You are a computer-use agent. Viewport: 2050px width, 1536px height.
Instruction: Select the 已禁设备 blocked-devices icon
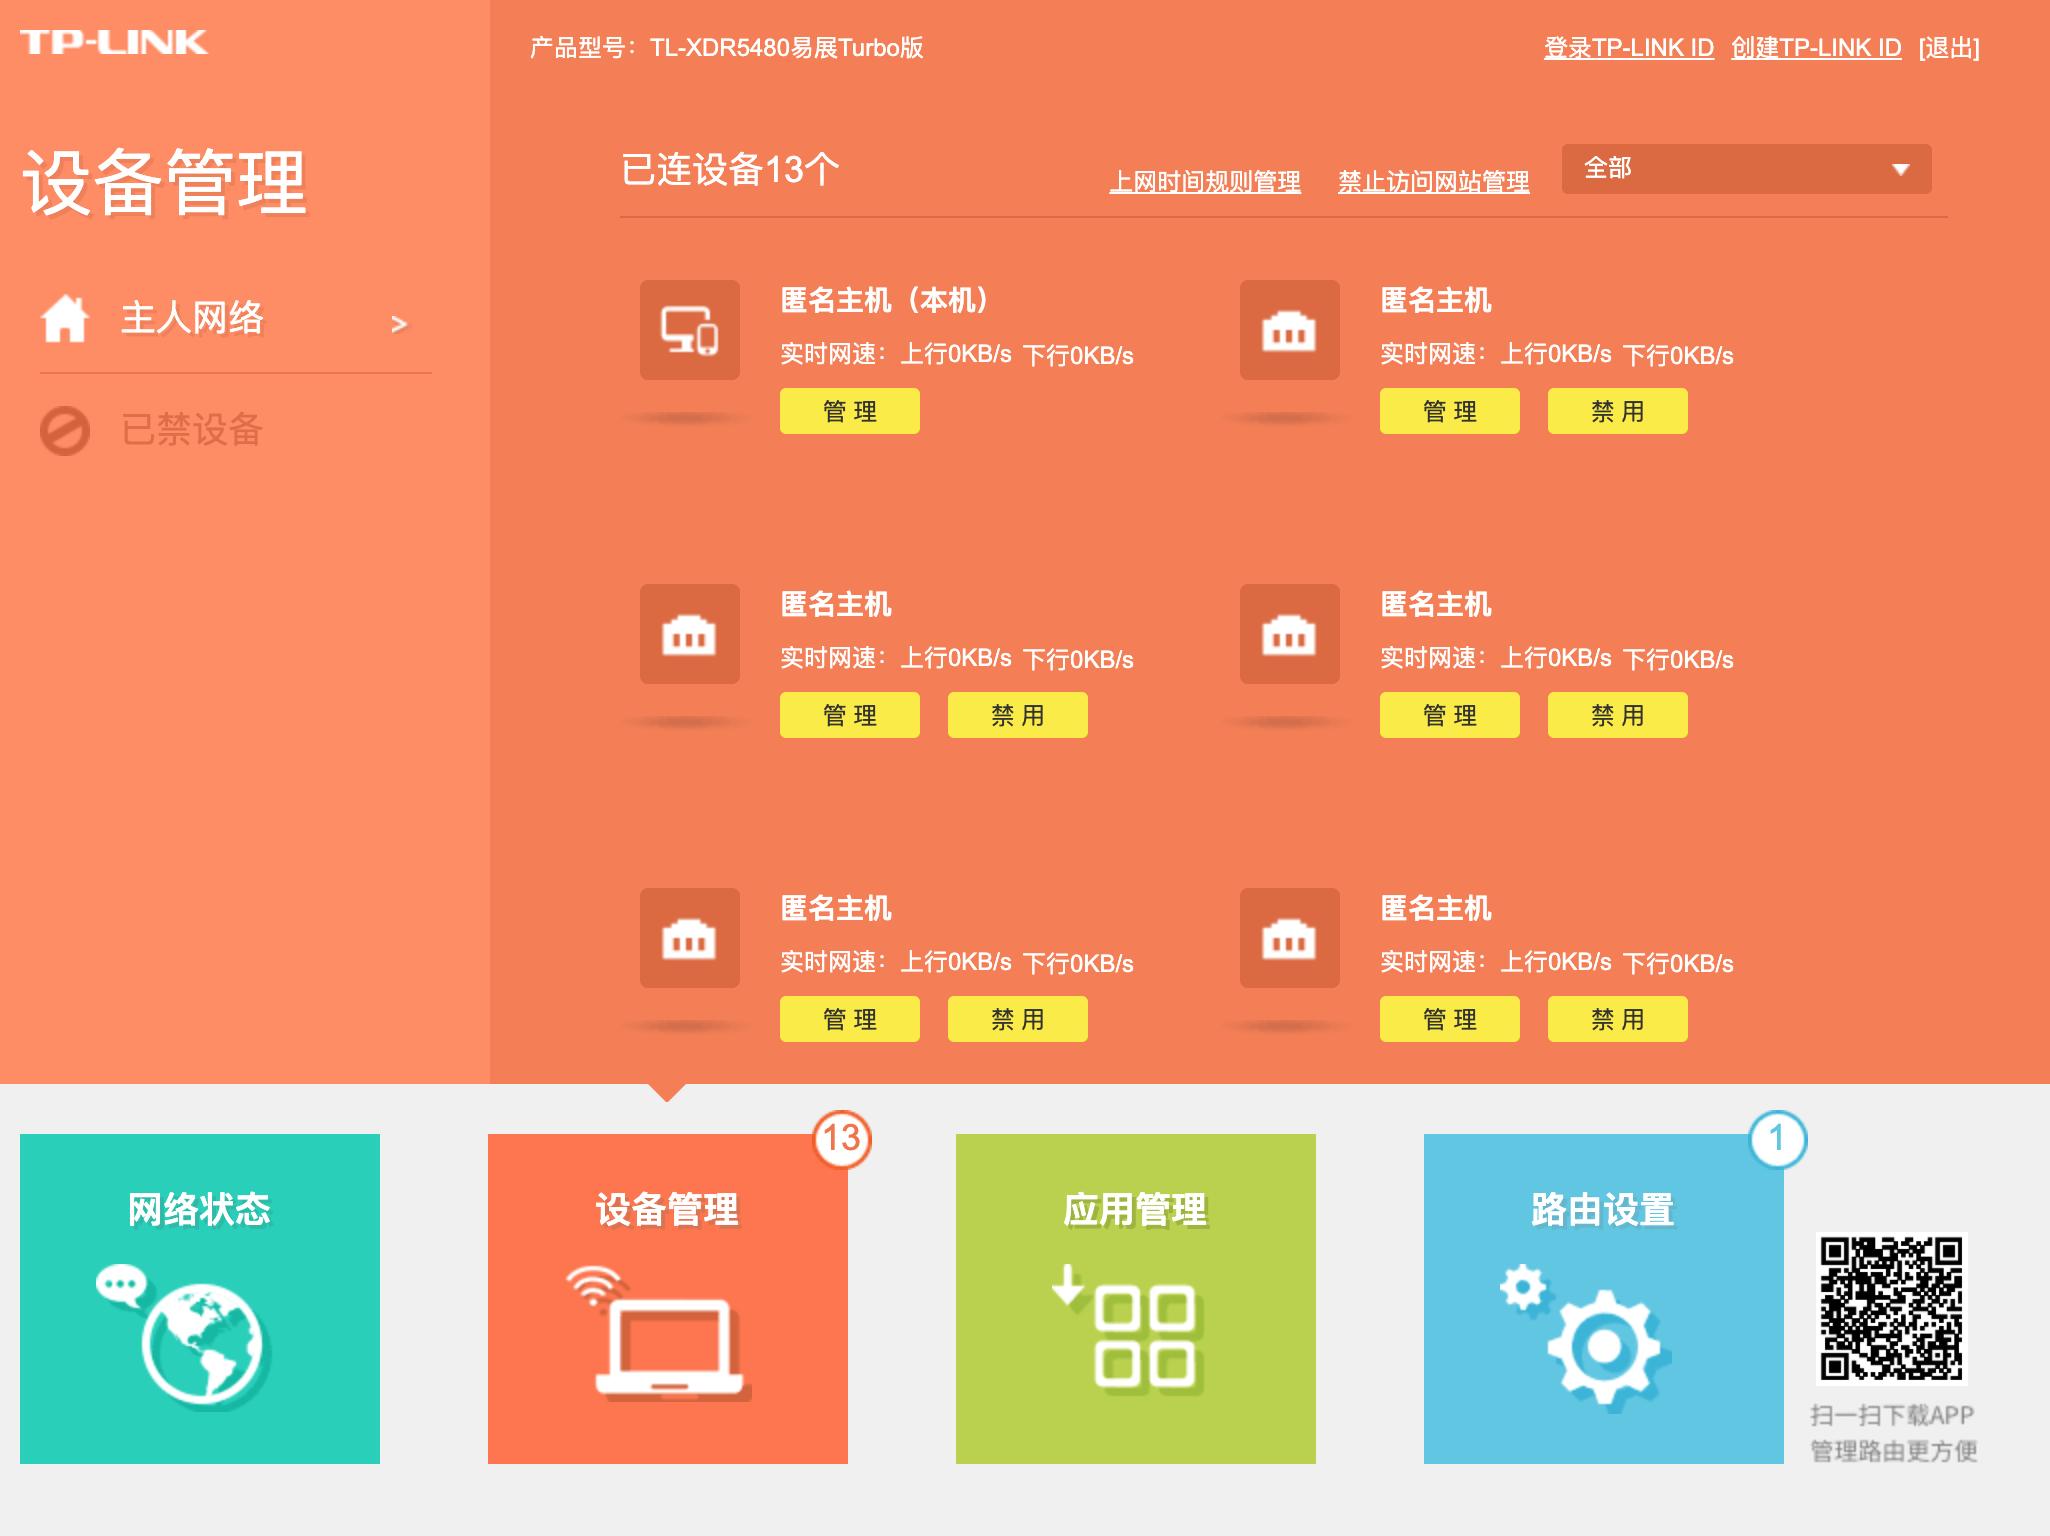(x=62, y=431)
